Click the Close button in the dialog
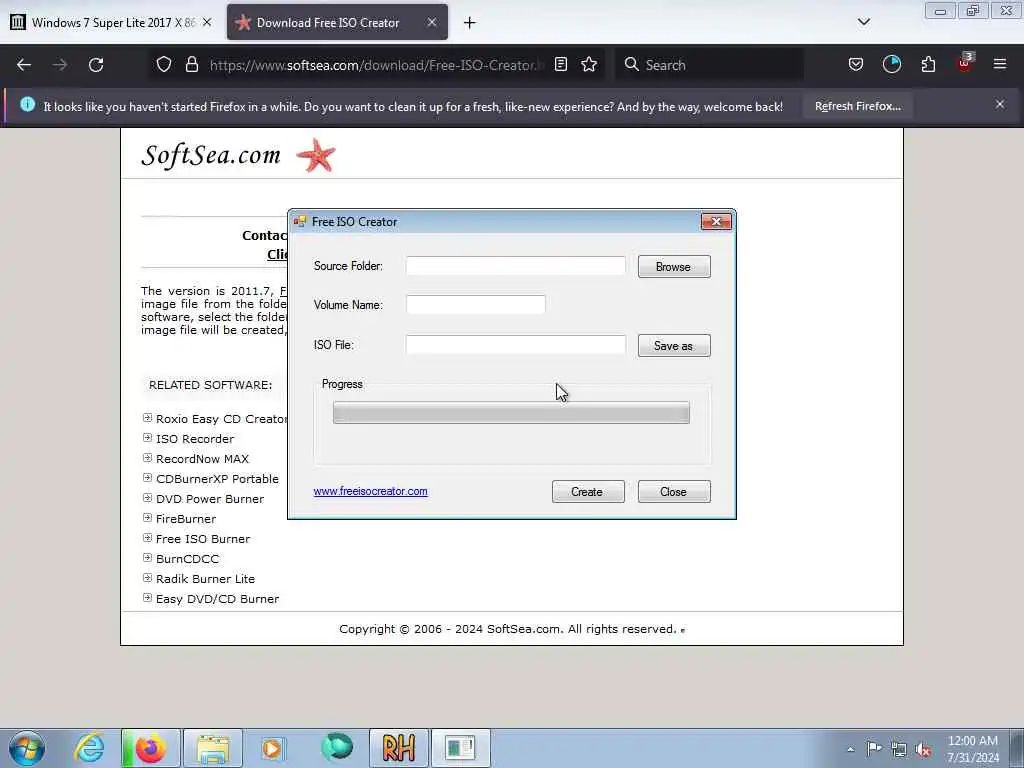This screenshot has width=1024, height=768. click(x=674, y=492)
